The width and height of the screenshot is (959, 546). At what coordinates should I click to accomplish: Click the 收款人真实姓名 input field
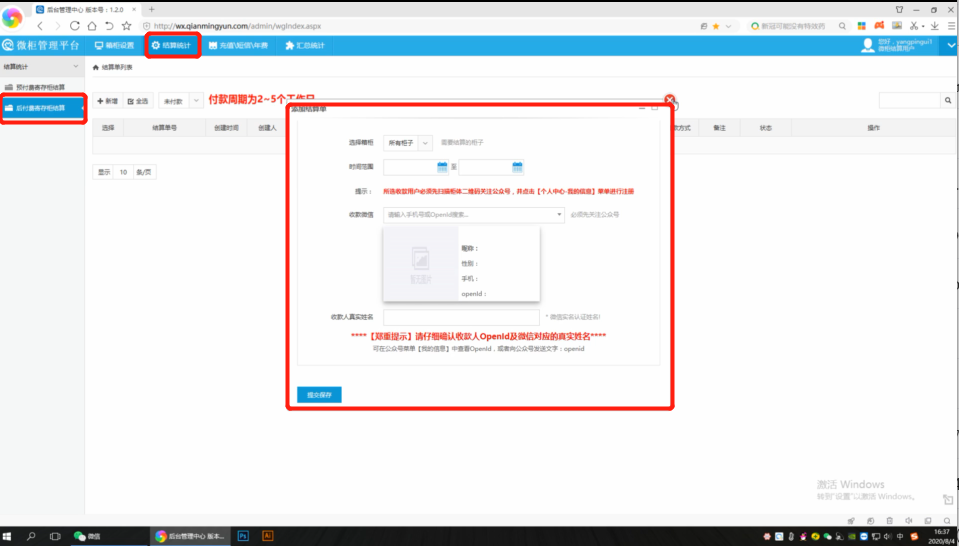[461, 317]
